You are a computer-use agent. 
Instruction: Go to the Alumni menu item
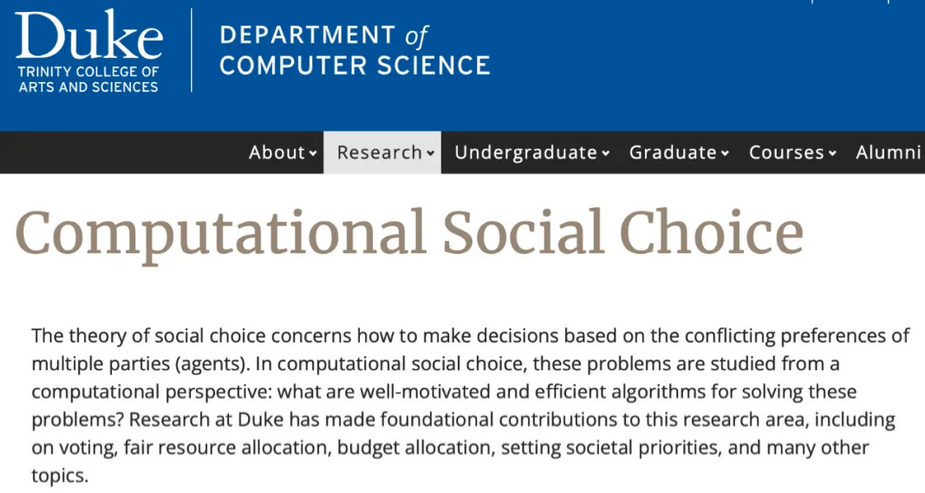click(x=888, y=152)
